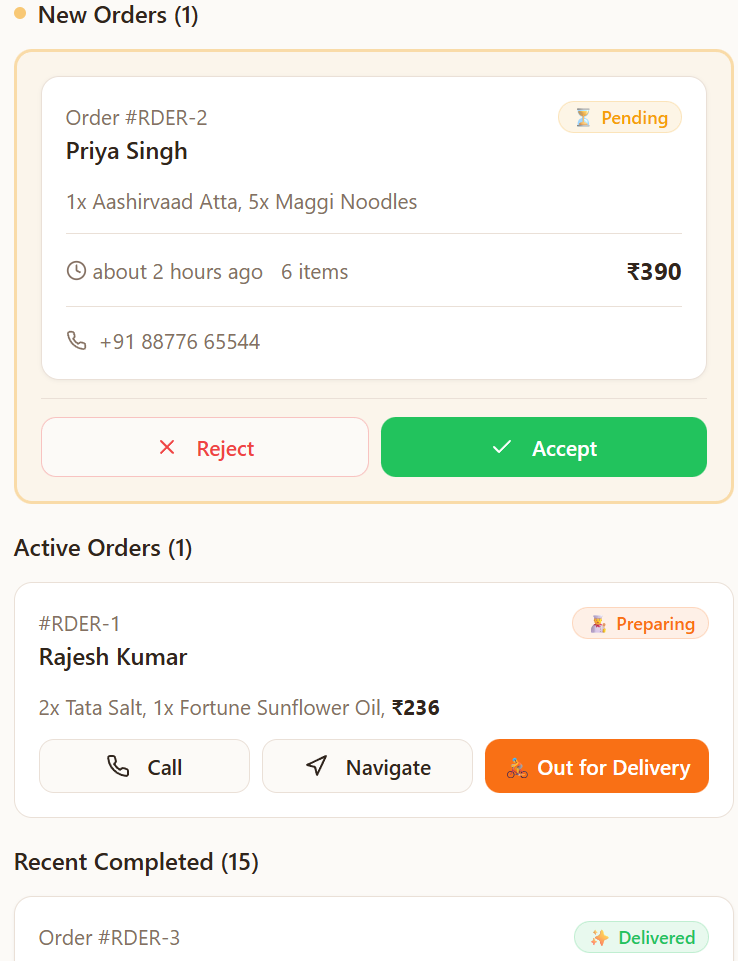Image resolution: width=738 pixels, height=961 pixels.
Task: Click the red X icon on Reject
Action: point(167,447)
